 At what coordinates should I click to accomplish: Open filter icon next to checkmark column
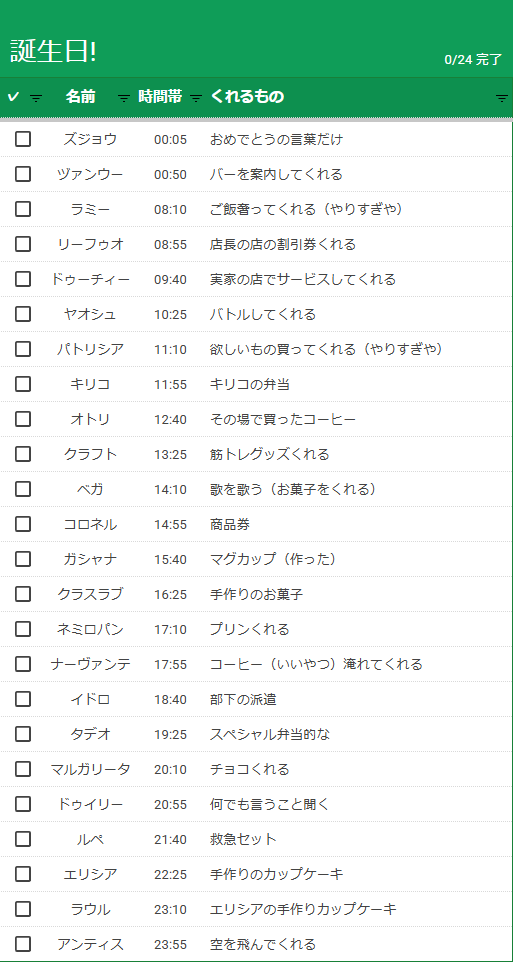coord(36,98)
